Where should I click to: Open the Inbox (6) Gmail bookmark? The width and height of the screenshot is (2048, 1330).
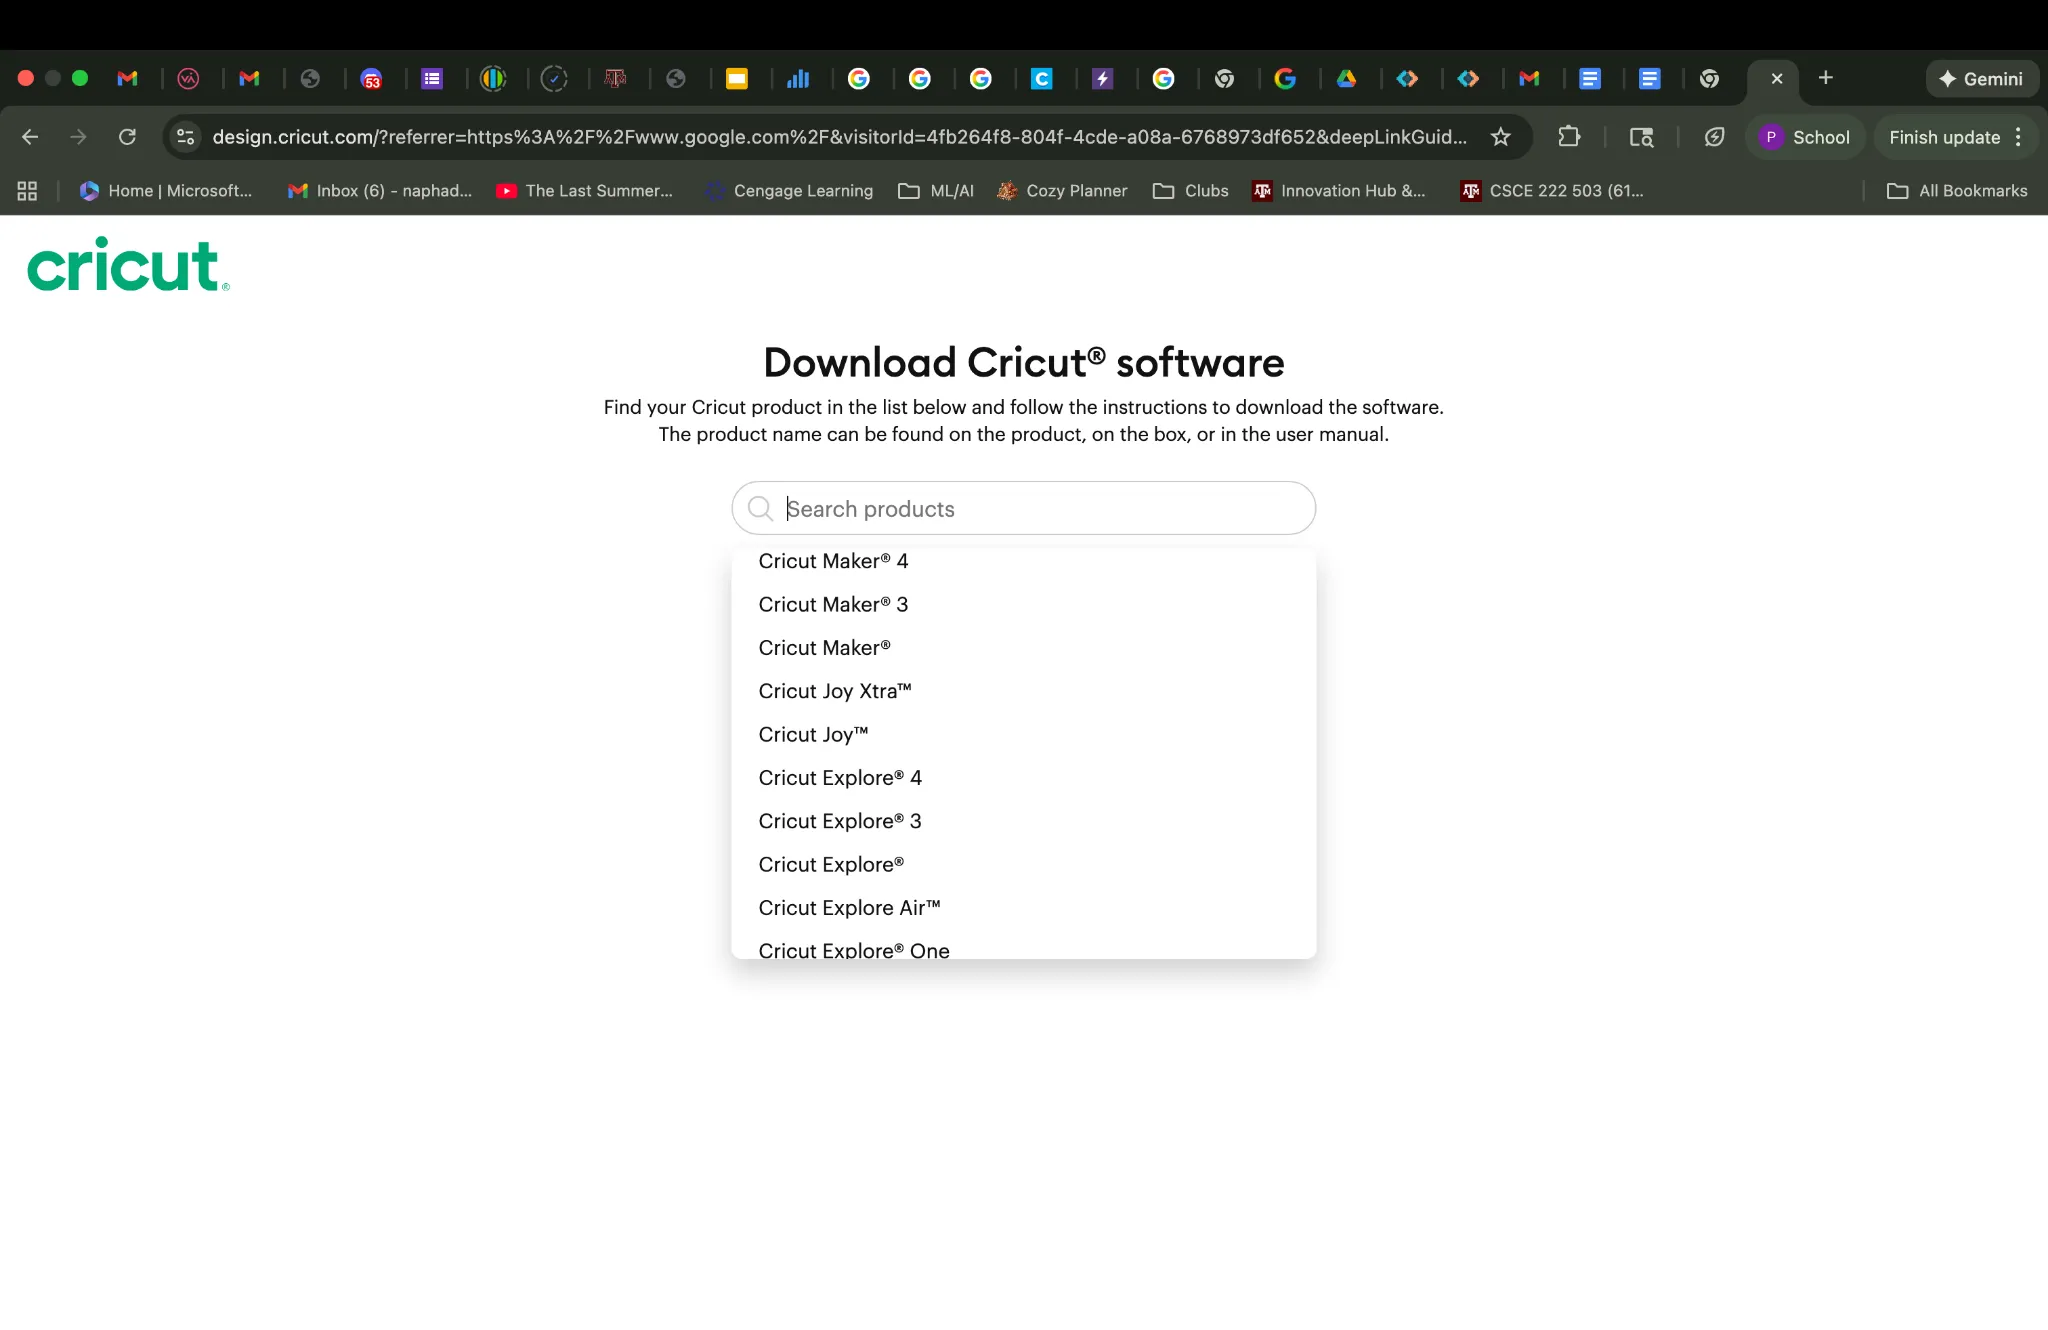(380, 191)
